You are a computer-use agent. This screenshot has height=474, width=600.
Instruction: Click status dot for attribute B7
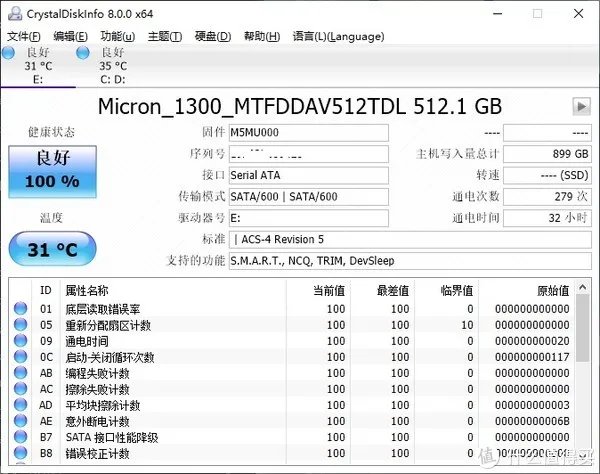point(20,437)
